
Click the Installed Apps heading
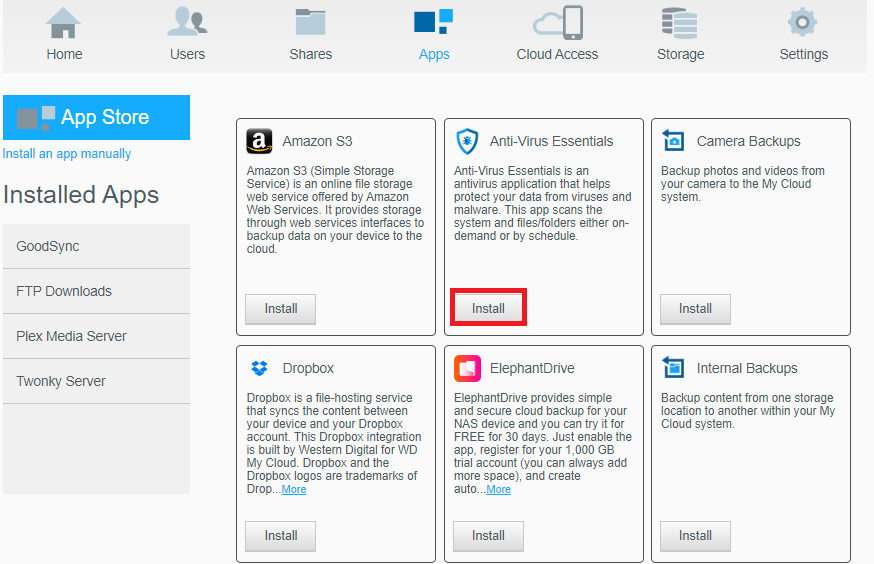pos(81,195)
